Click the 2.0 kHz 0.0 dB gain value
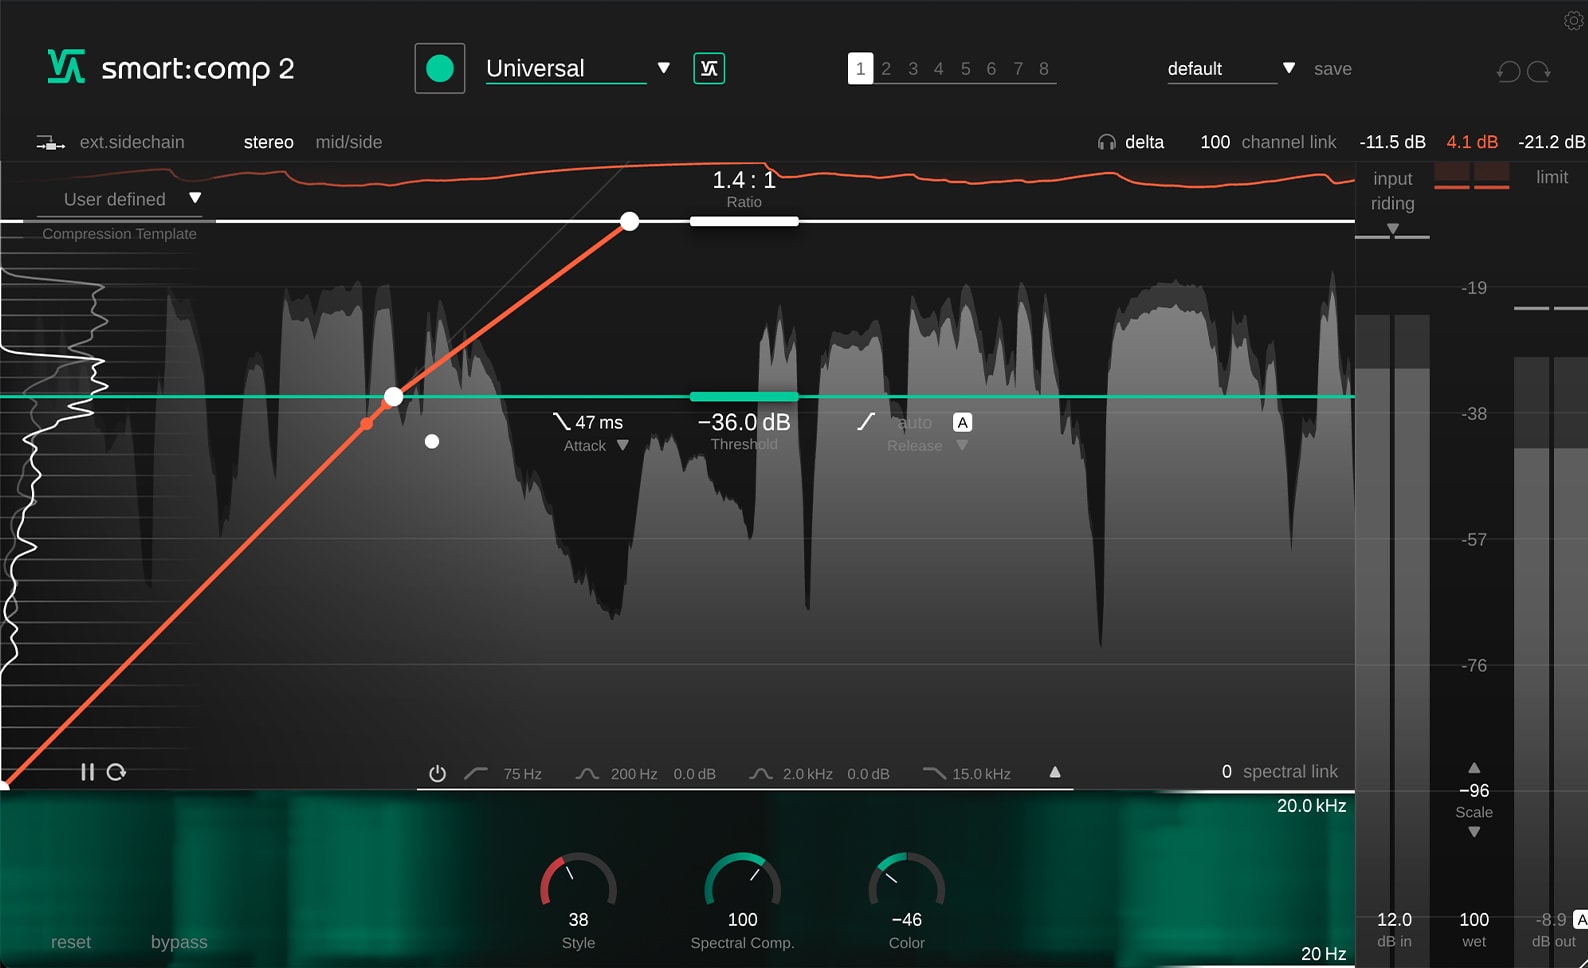 (868, 774)
